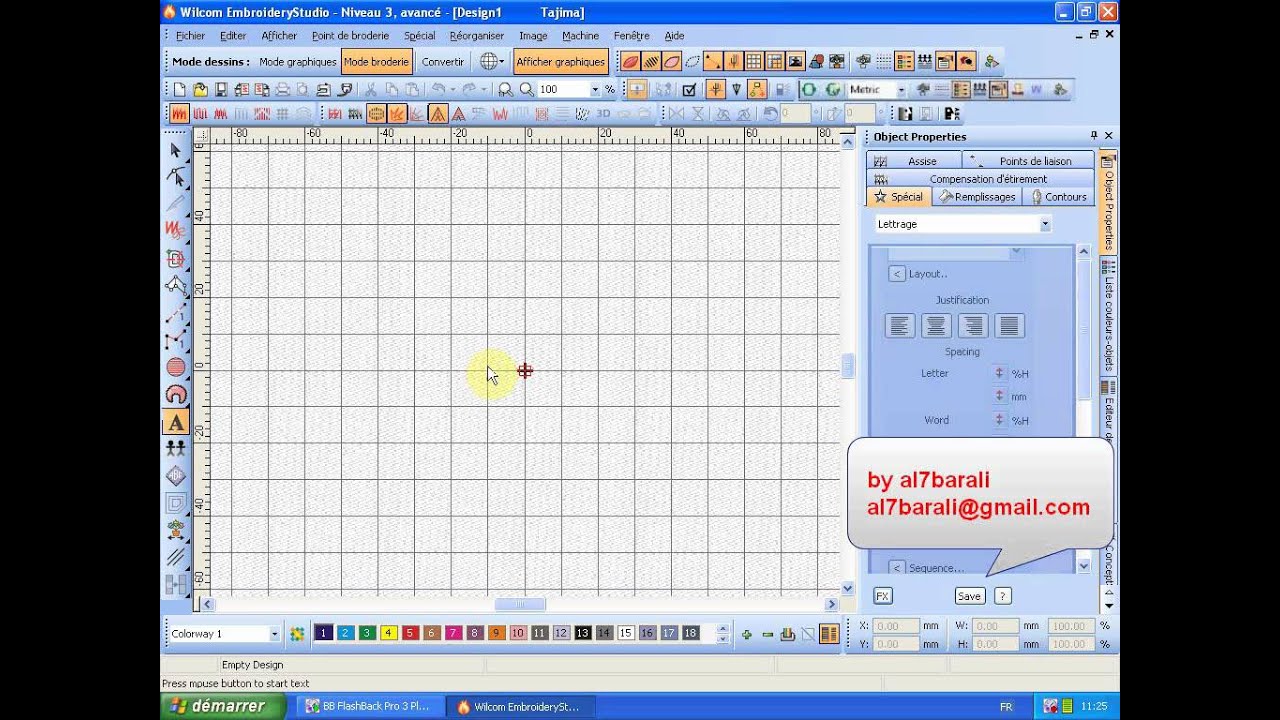Toggle Mode broderie
This screenshot has width=1280, height=720.
(376, 62)
